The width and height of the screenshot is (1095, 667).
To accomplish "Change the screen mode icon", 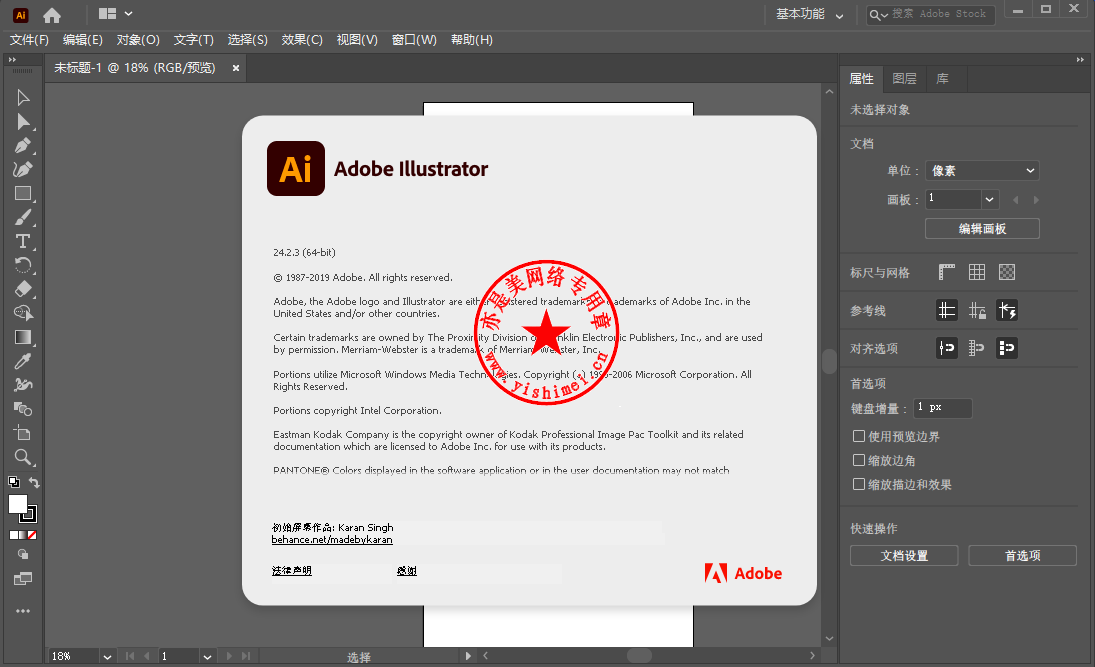I will 23,579.
